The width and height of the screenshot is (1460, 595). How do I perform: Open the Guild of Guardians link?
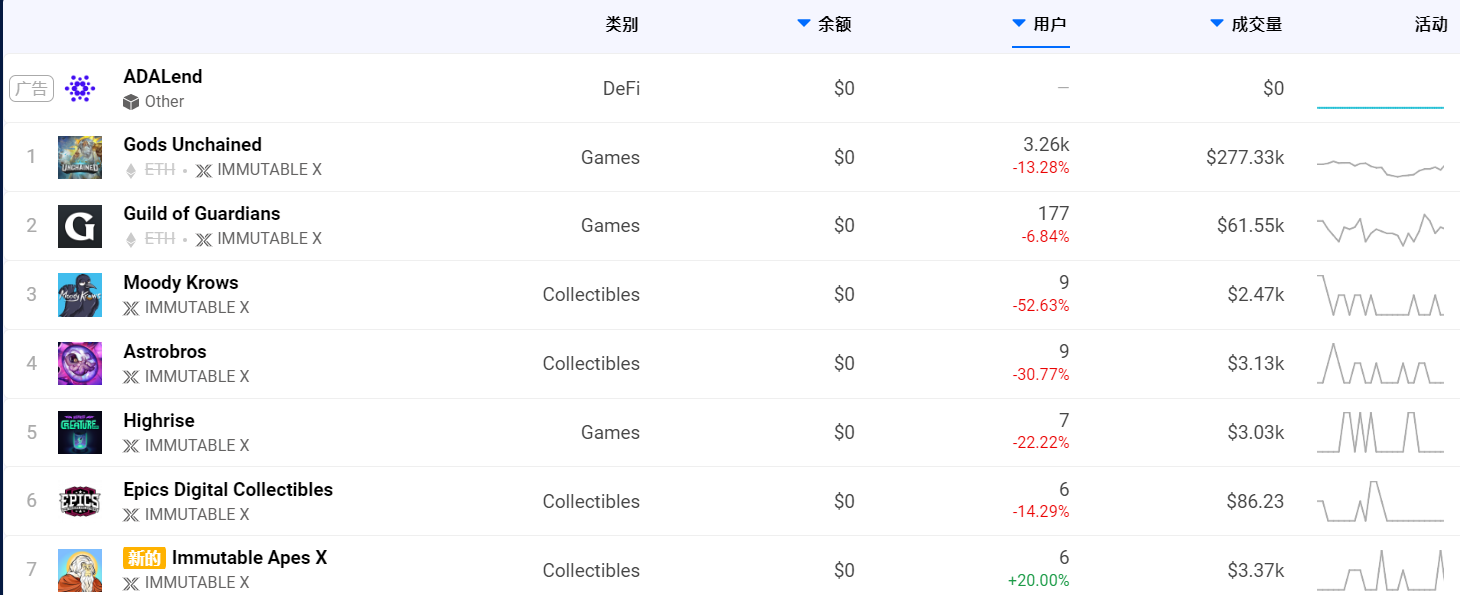coord(202,214)
